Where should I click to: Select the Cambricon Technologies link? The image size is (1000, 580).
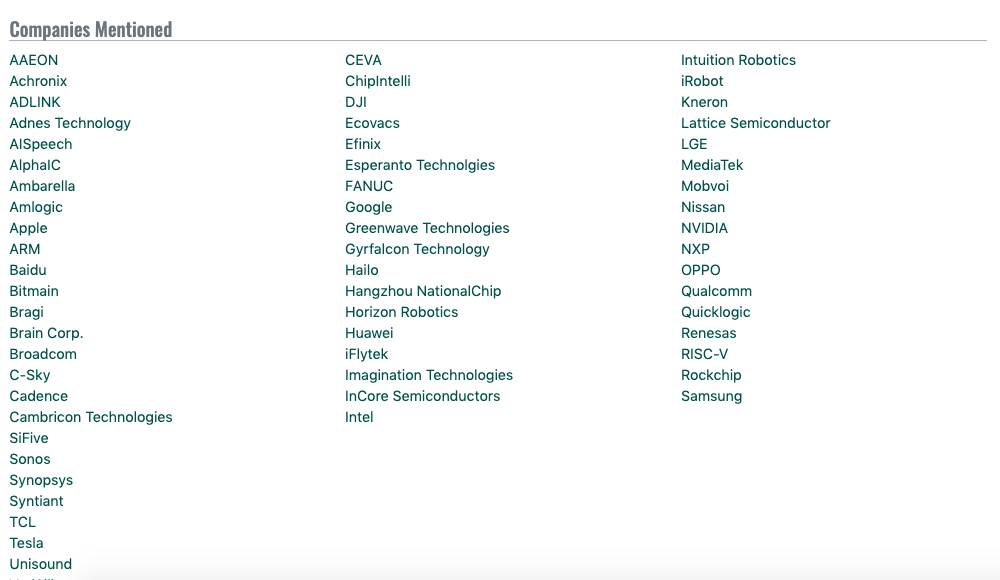pos(91,417)
